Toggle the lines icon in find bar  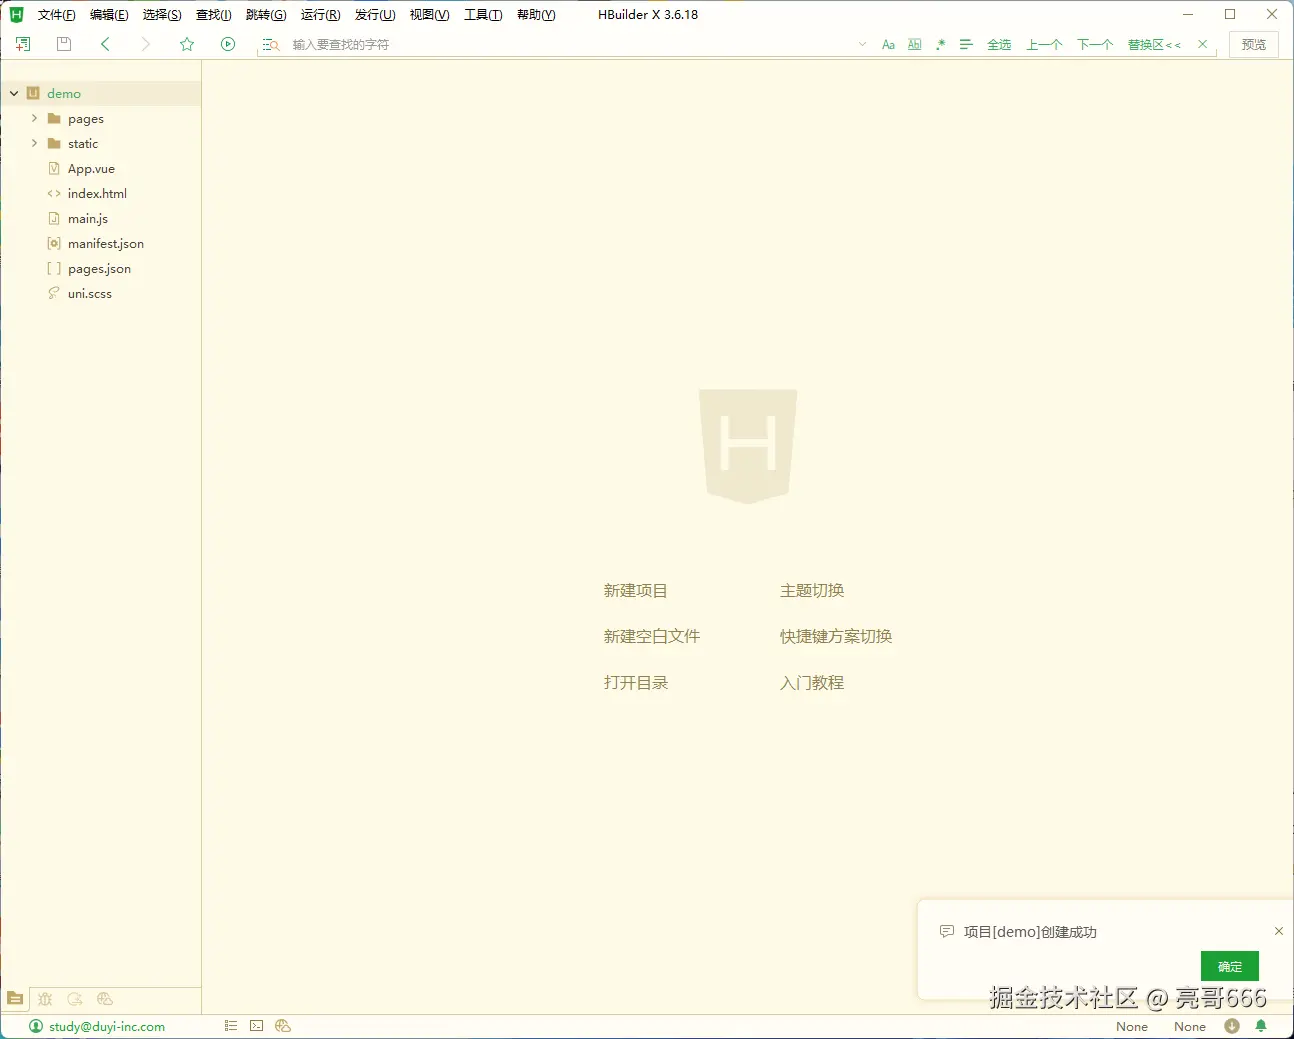click(x=966, y=45)
